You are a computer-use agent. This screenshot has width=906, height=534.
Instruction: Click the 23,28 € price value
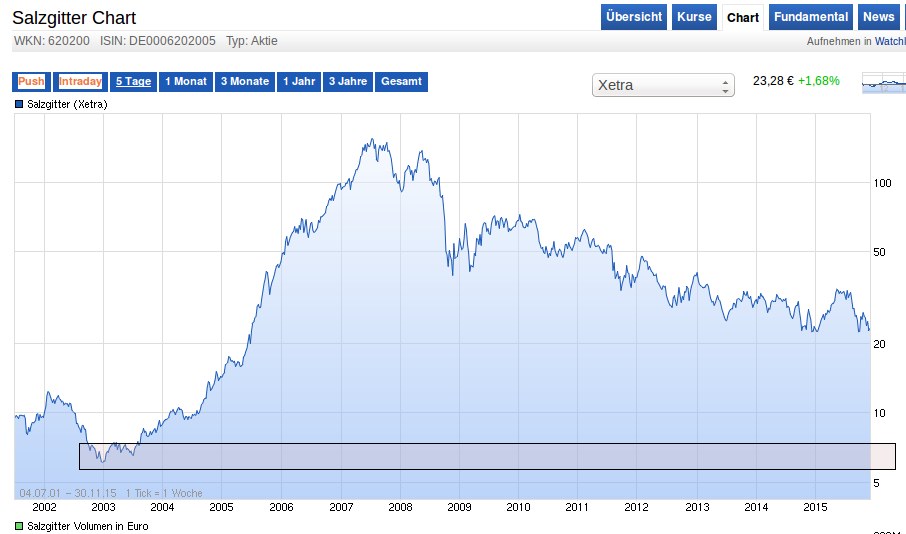773,81
